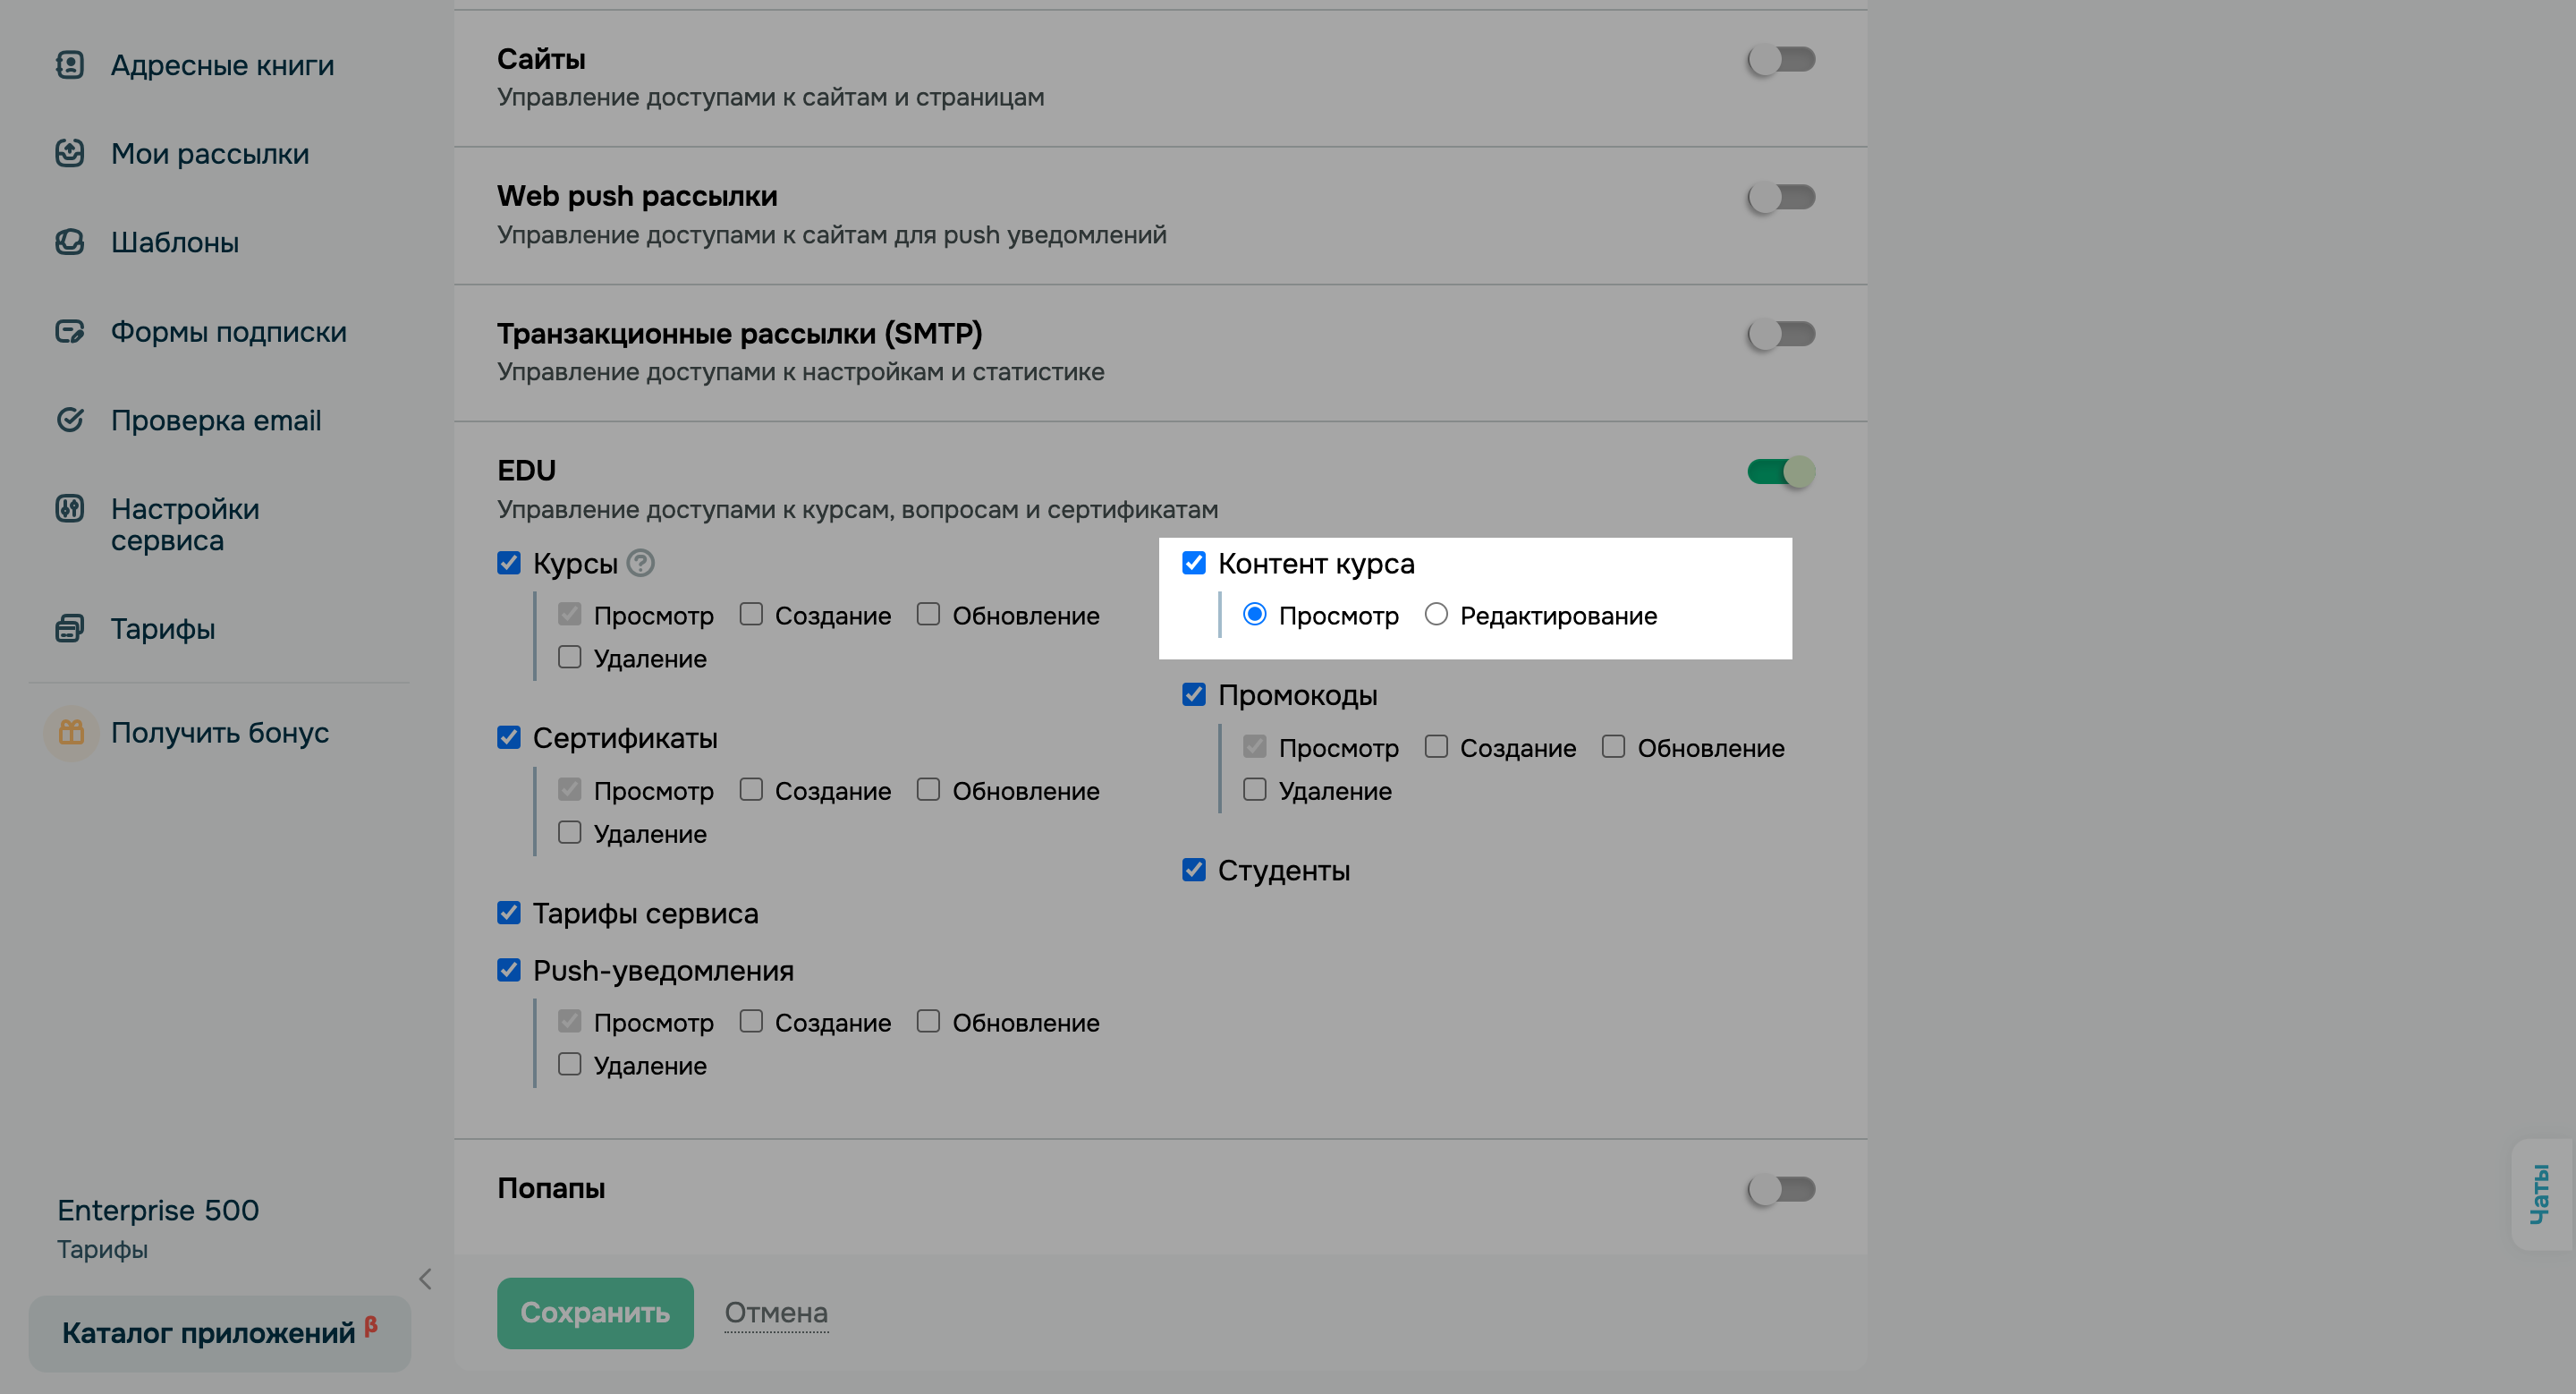Click the Настройки сервиса sidebar icon

coord(70,509)
